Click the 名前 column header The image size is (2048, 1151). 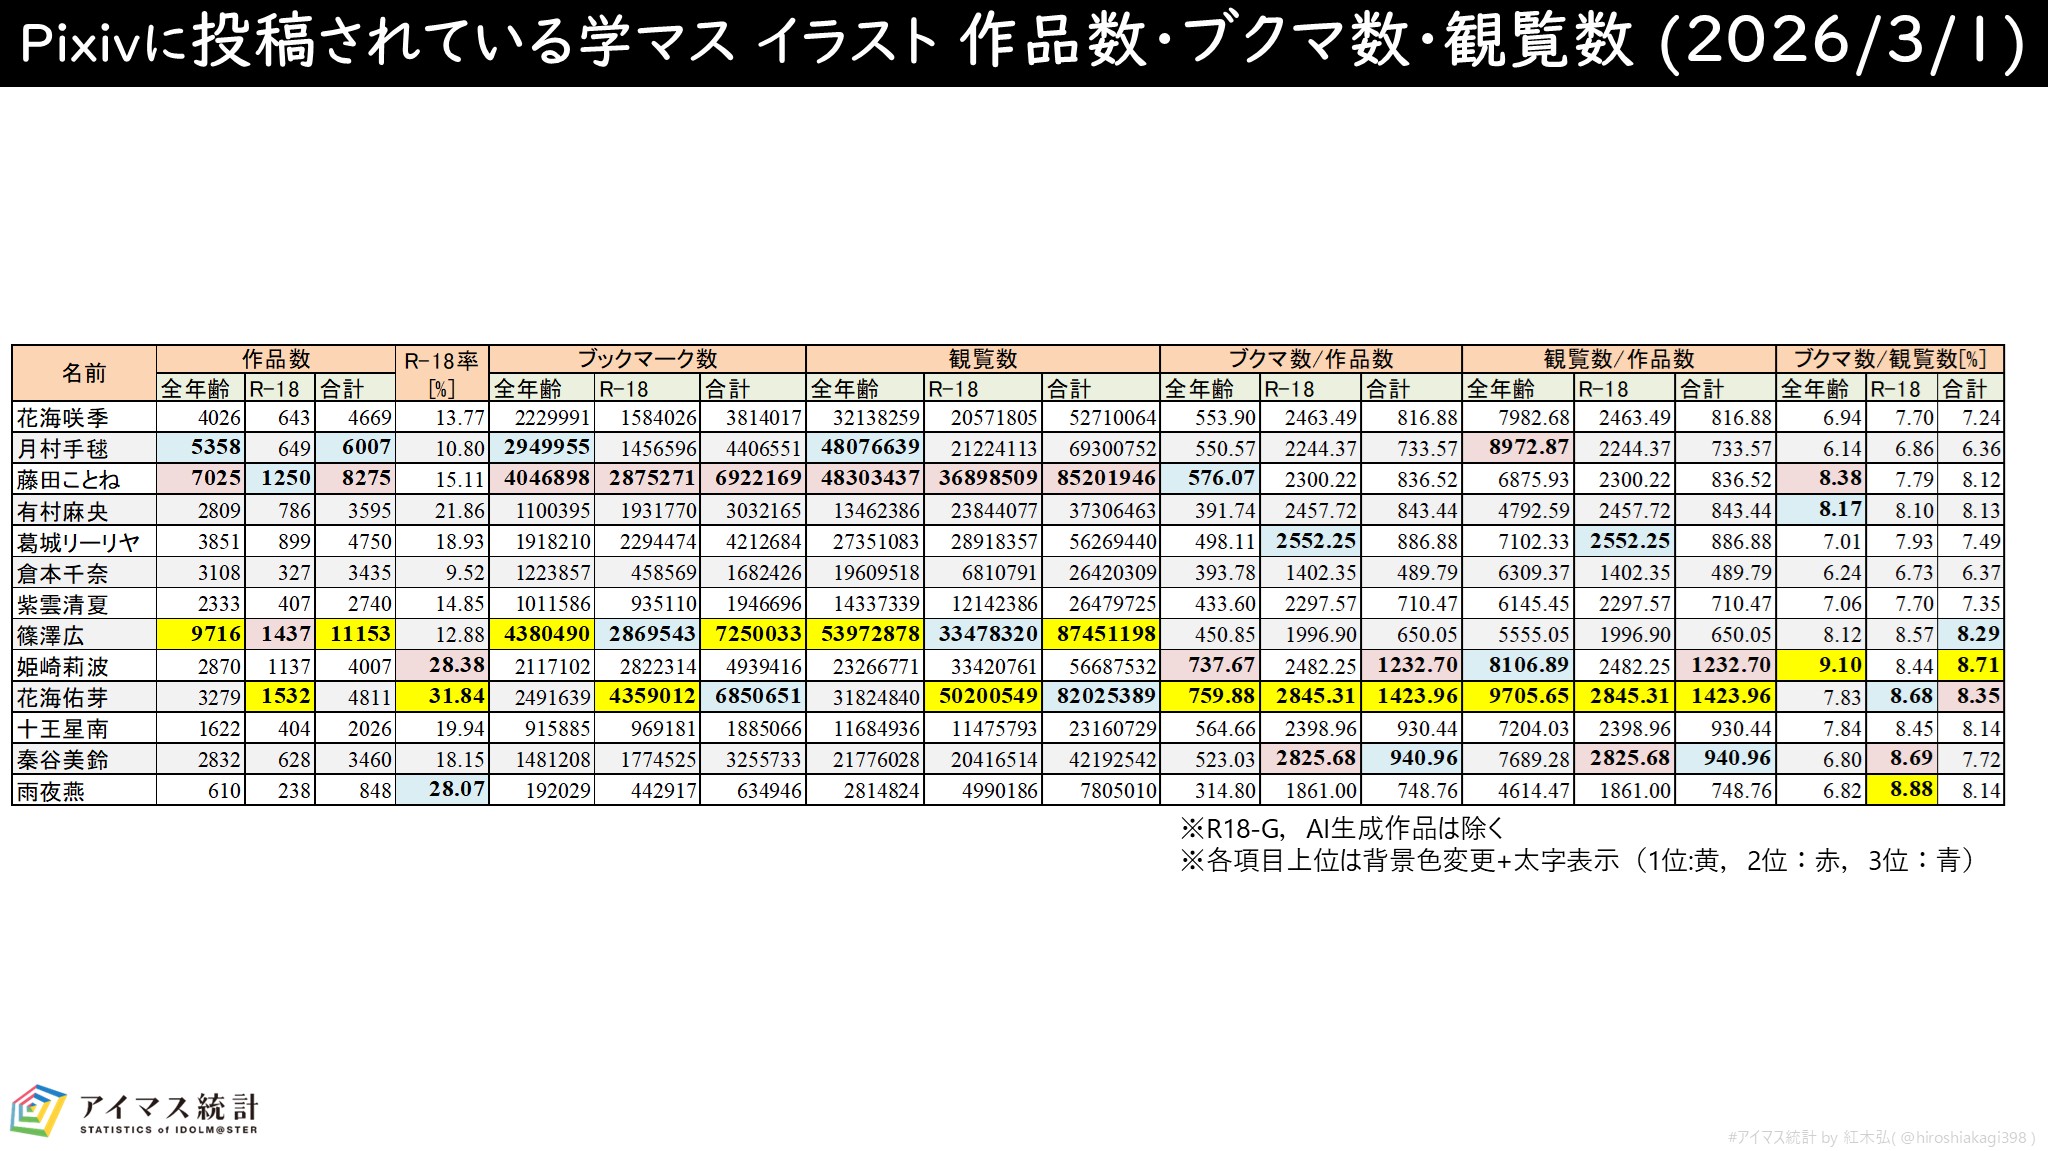tap(84, 373)
